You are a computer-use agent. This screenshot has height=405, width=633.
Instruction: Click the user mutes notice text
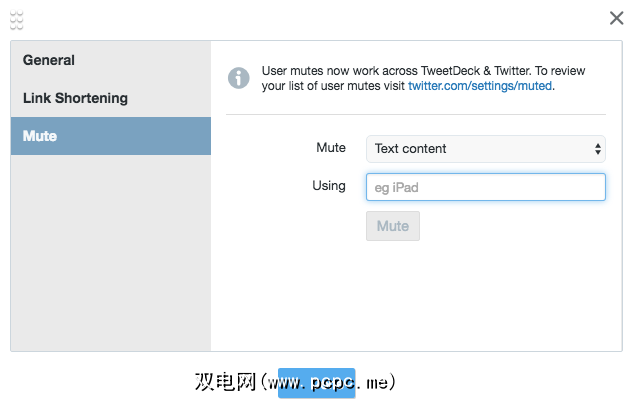pos(420,71)
